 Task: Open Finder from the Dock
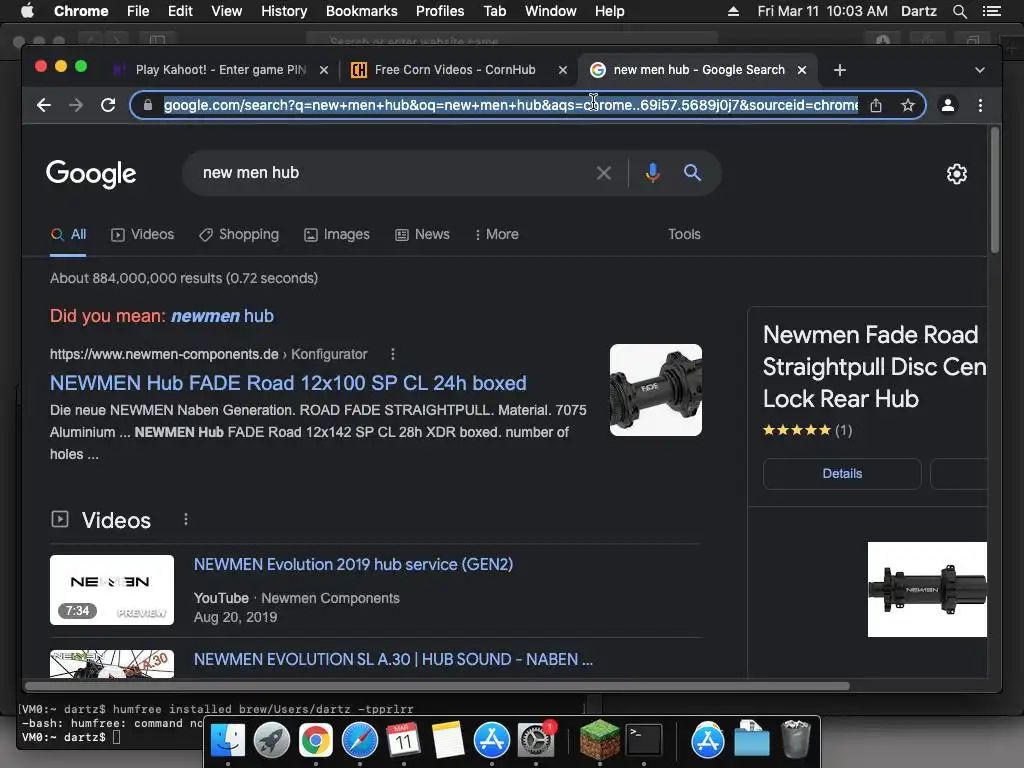pos(227,741)
